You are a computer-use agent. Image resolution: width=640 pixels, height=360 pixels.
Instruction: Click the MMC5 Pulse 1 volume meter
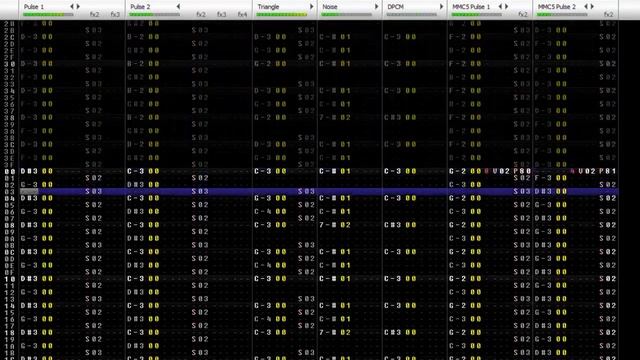coord(476,15)
